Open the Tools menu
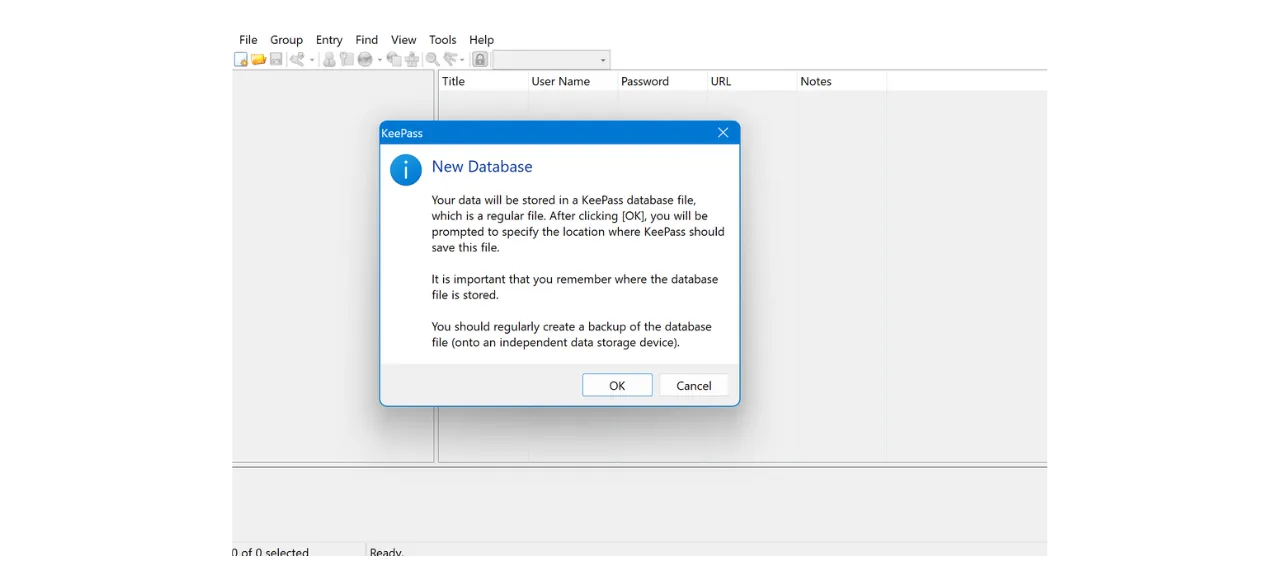1280x586 pixels. click(x=442, y=39)
